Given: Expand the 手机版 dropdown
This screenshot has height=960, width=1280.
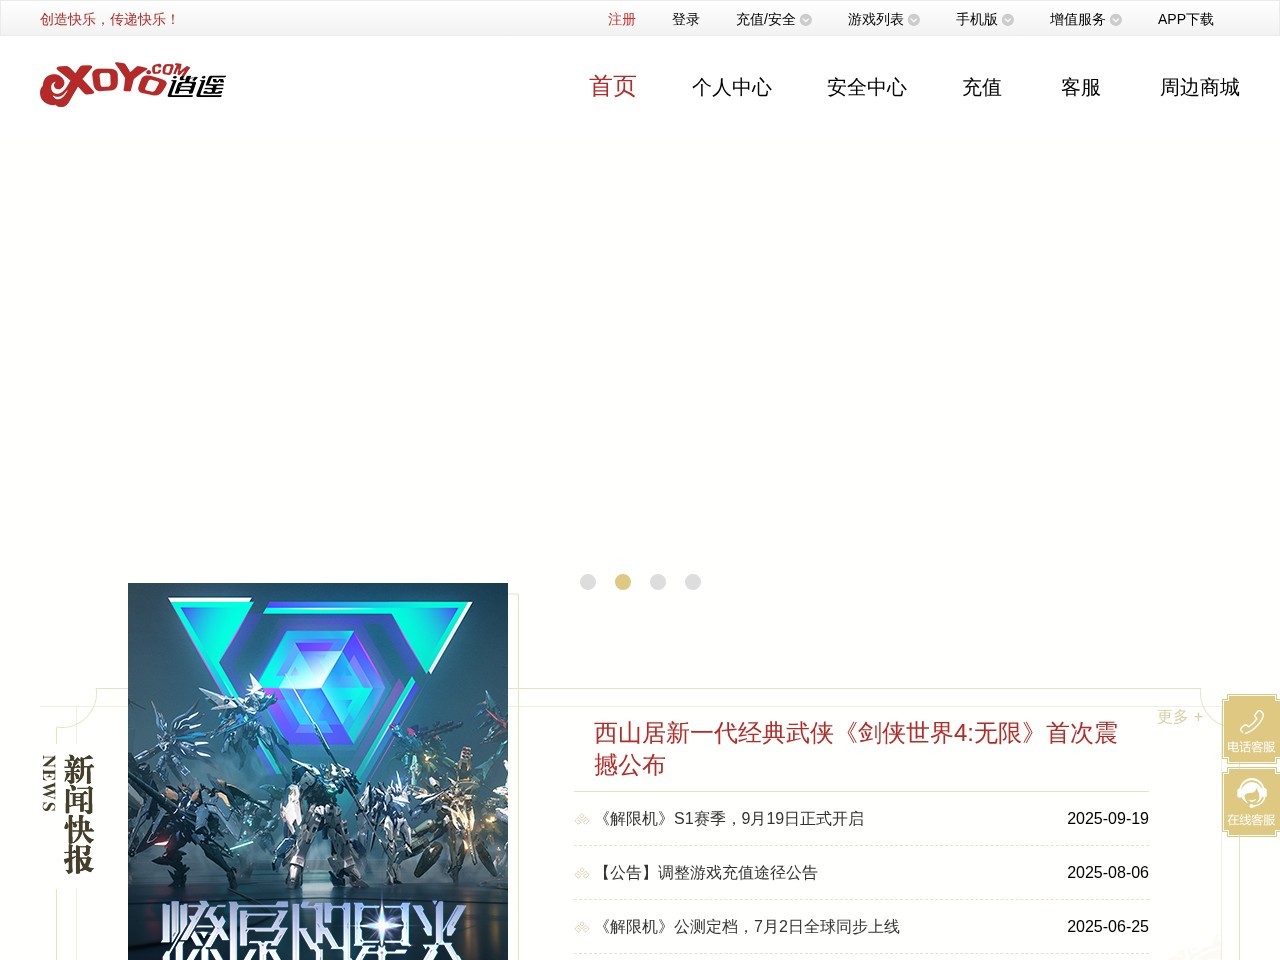Looking at the screenshot, I should point(985,19).
